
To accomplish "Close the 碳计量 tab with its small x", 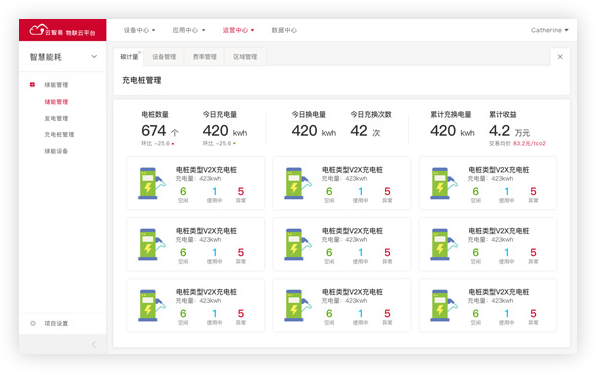I will 139,52.
